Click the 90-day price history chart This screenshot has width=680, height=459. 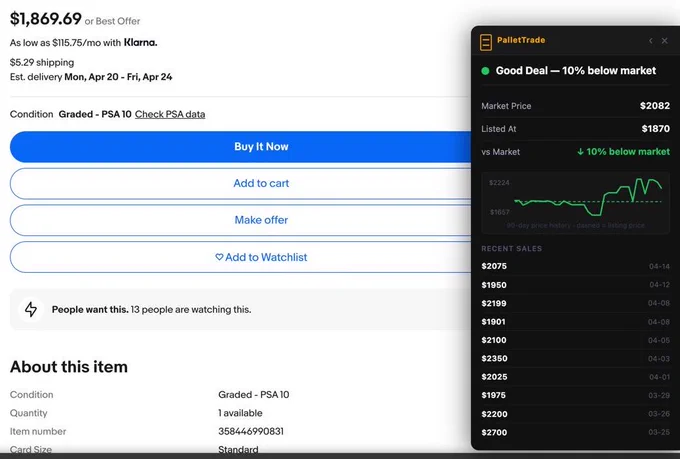click(575, 203)
